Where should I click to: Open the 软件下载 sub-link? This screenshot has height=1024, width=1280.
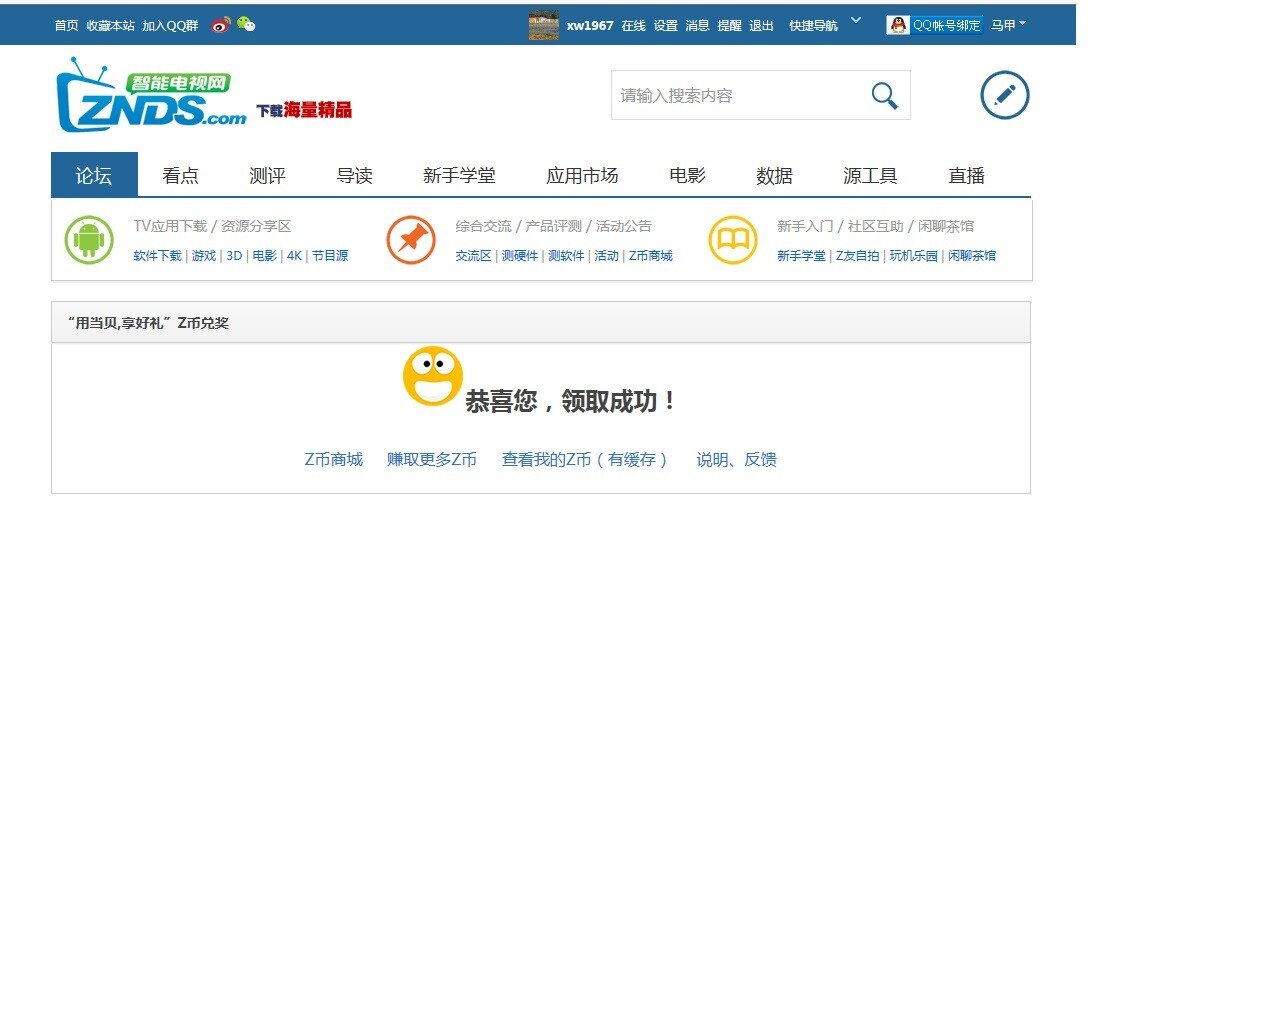(x=158, y=256)
